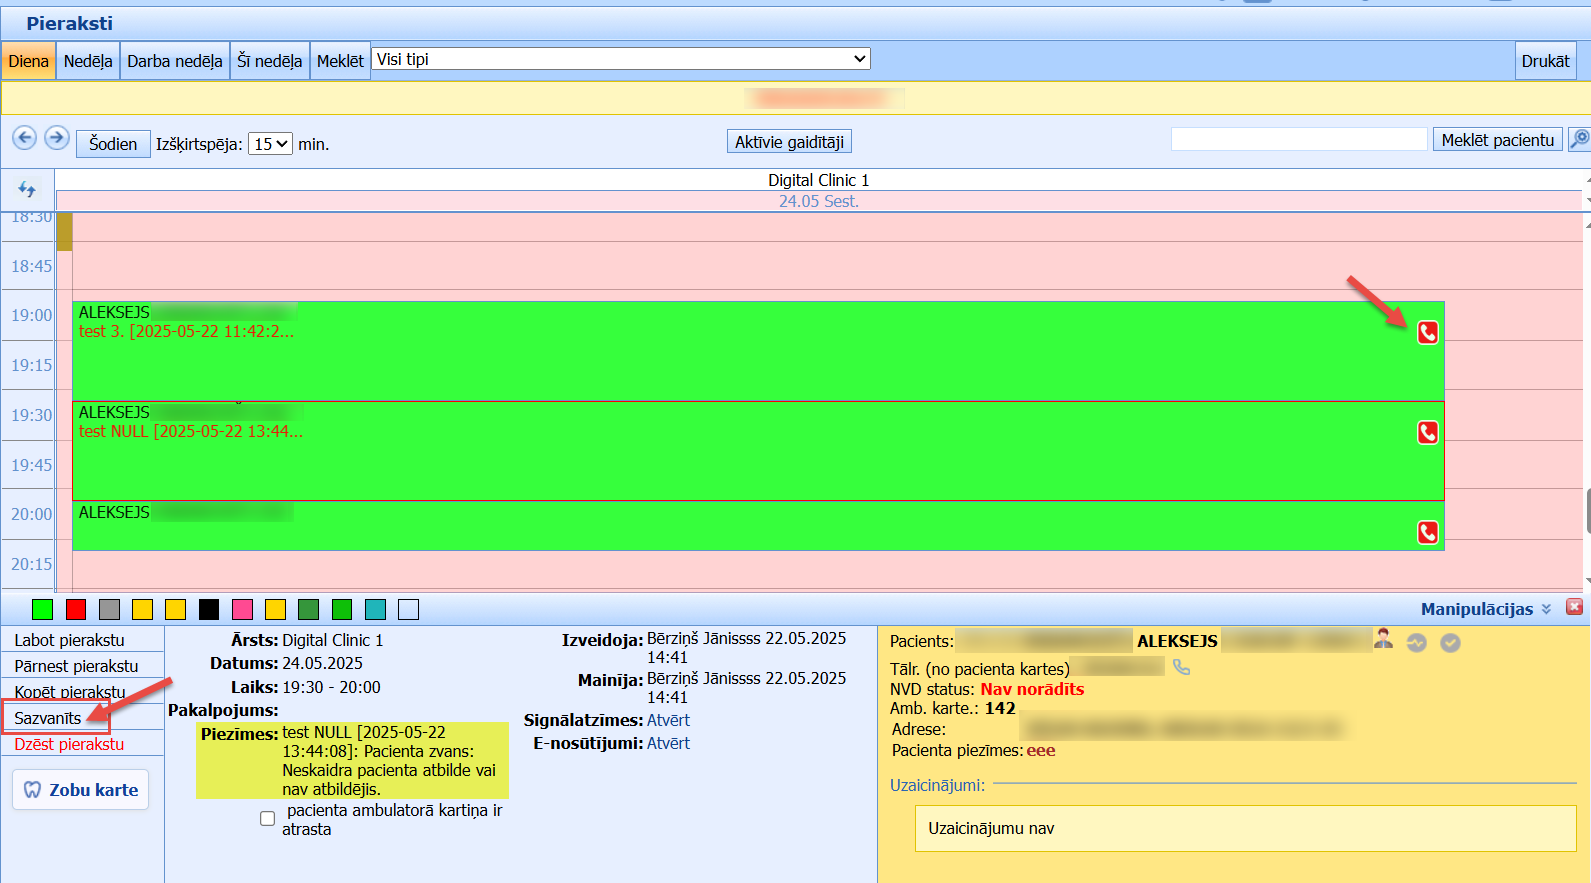
Task: Open the Signālatzīmes Atvērt link
Action: [x=668, y=720]
